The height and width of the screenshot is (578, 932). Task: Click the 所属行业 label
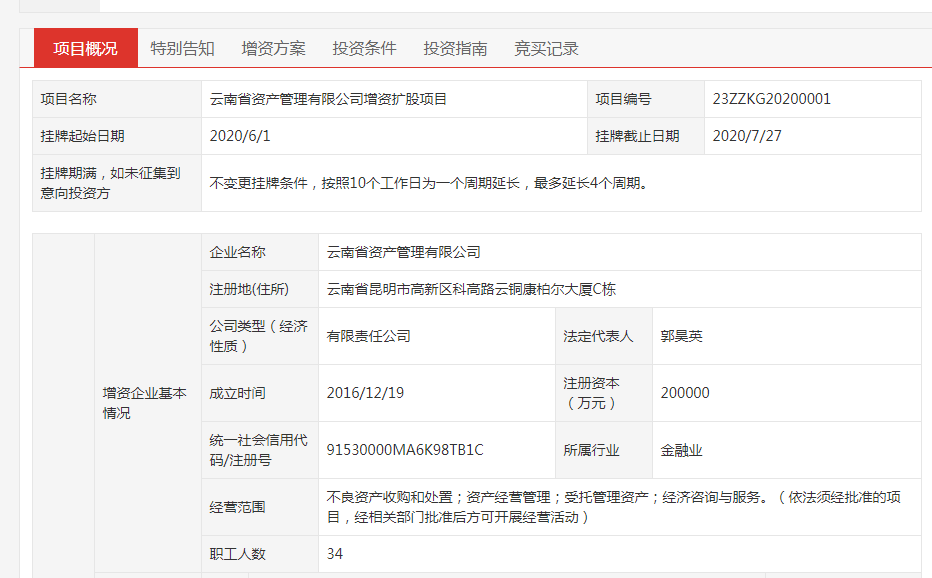pos(591,450)
